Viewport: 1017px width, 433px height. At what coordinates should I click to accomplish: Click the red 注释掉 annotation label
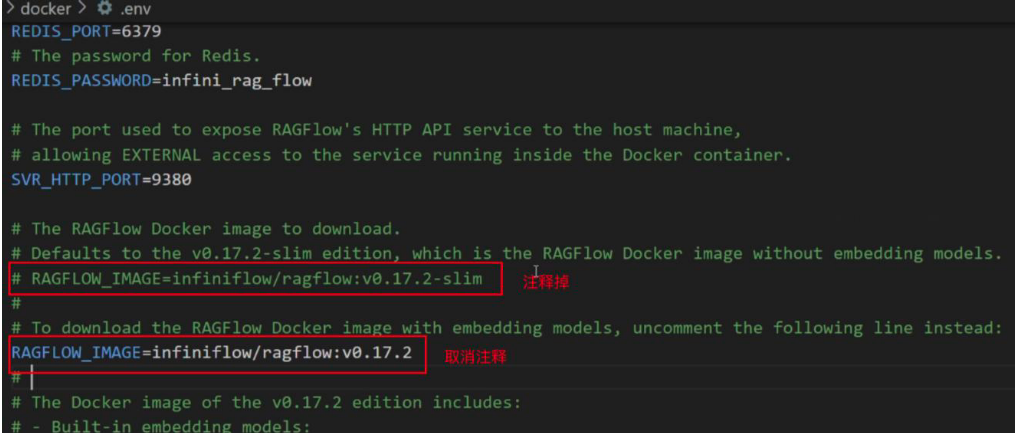(547, 283)
